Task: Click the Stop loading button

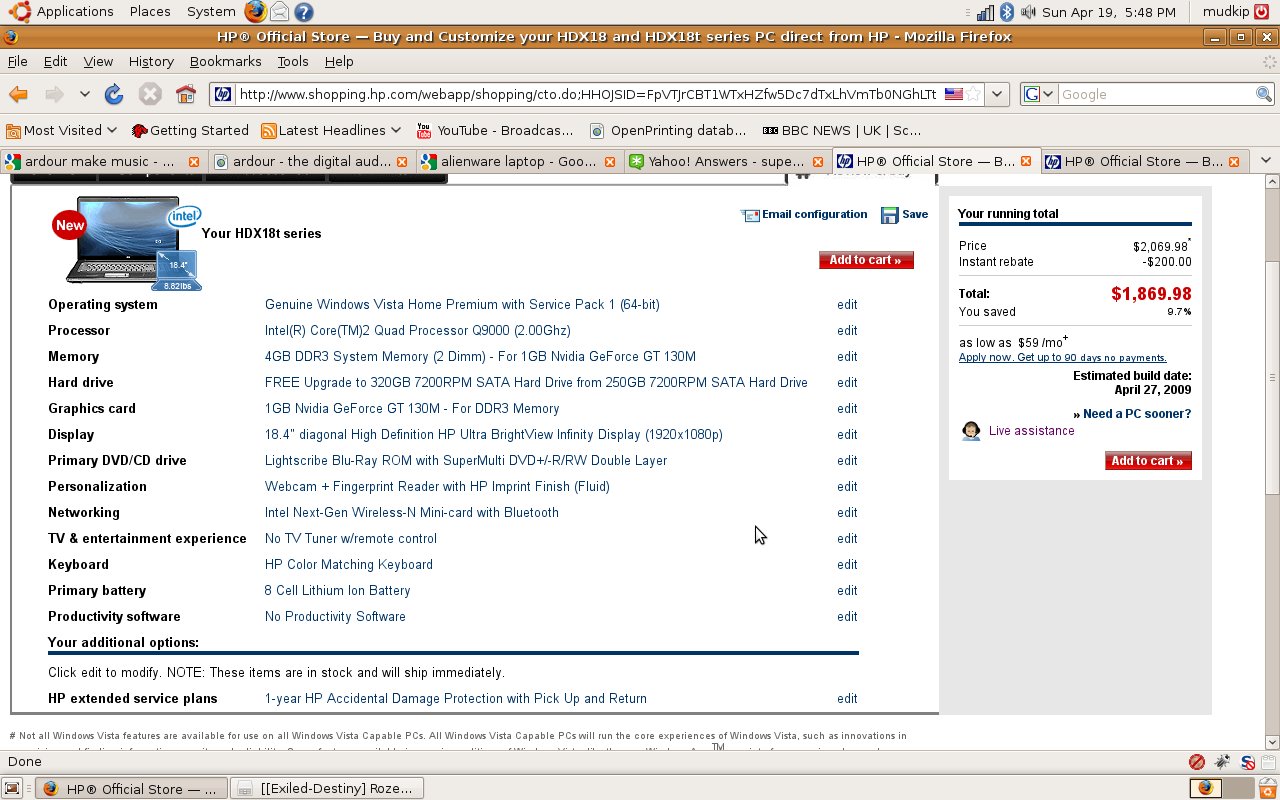Action: click(150, 94)
